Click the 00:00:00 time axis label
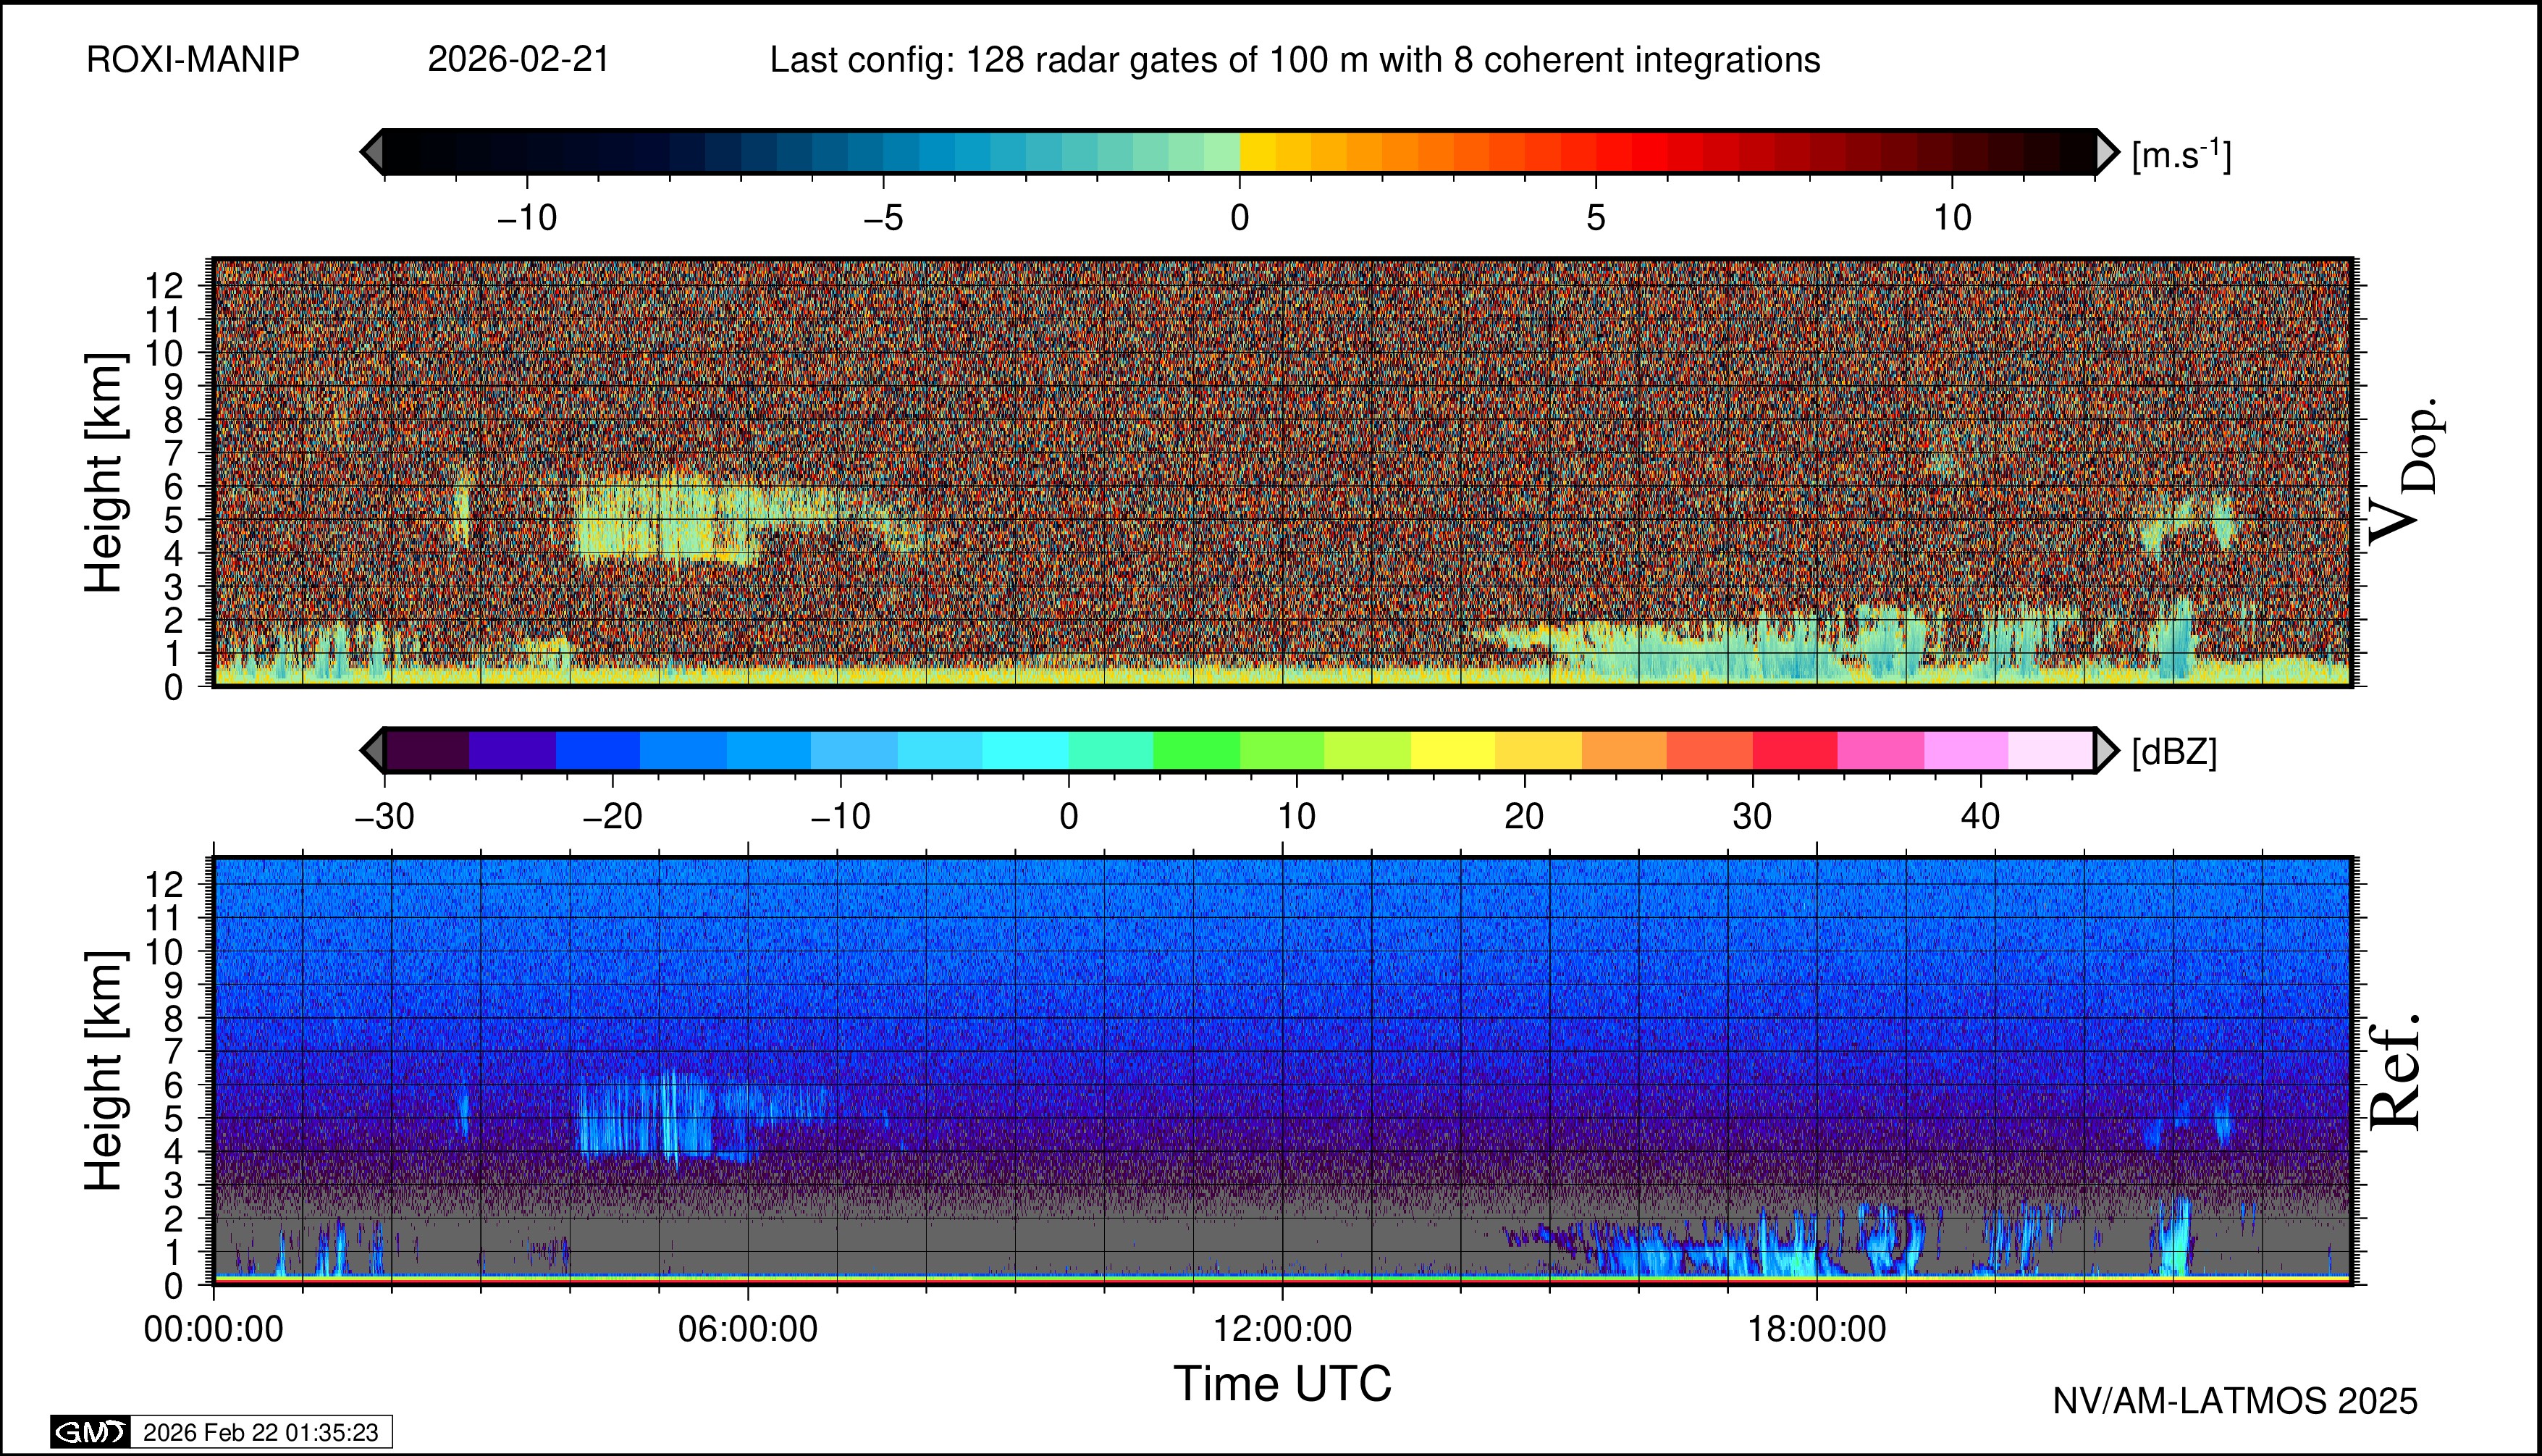 tap(213, 1329)
